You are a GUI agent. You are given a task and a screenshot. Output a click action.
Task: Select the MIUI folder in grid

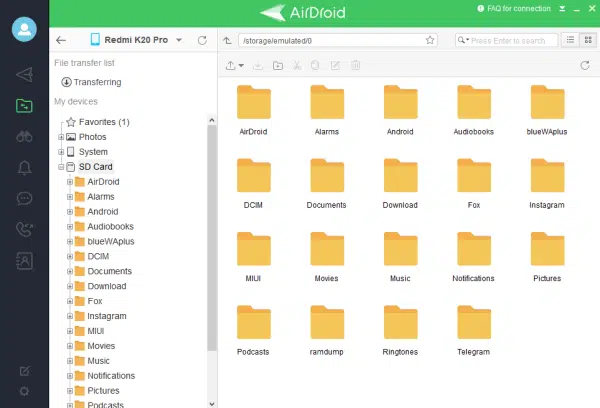[x=253, y=257]
